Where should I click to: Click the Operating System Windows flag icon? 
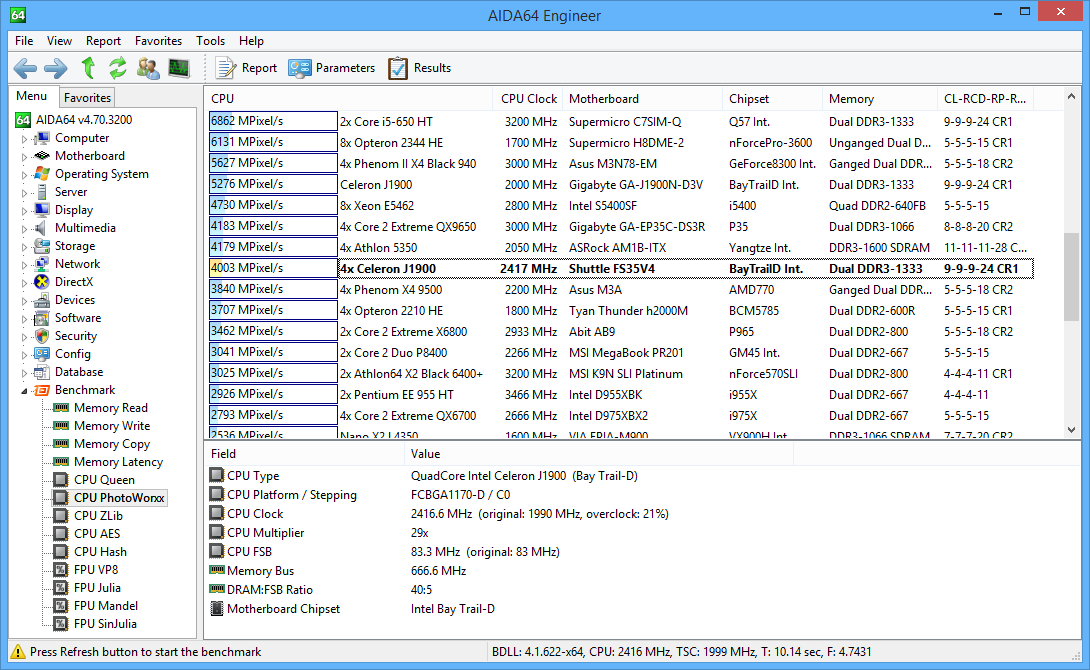pos(42,174)
